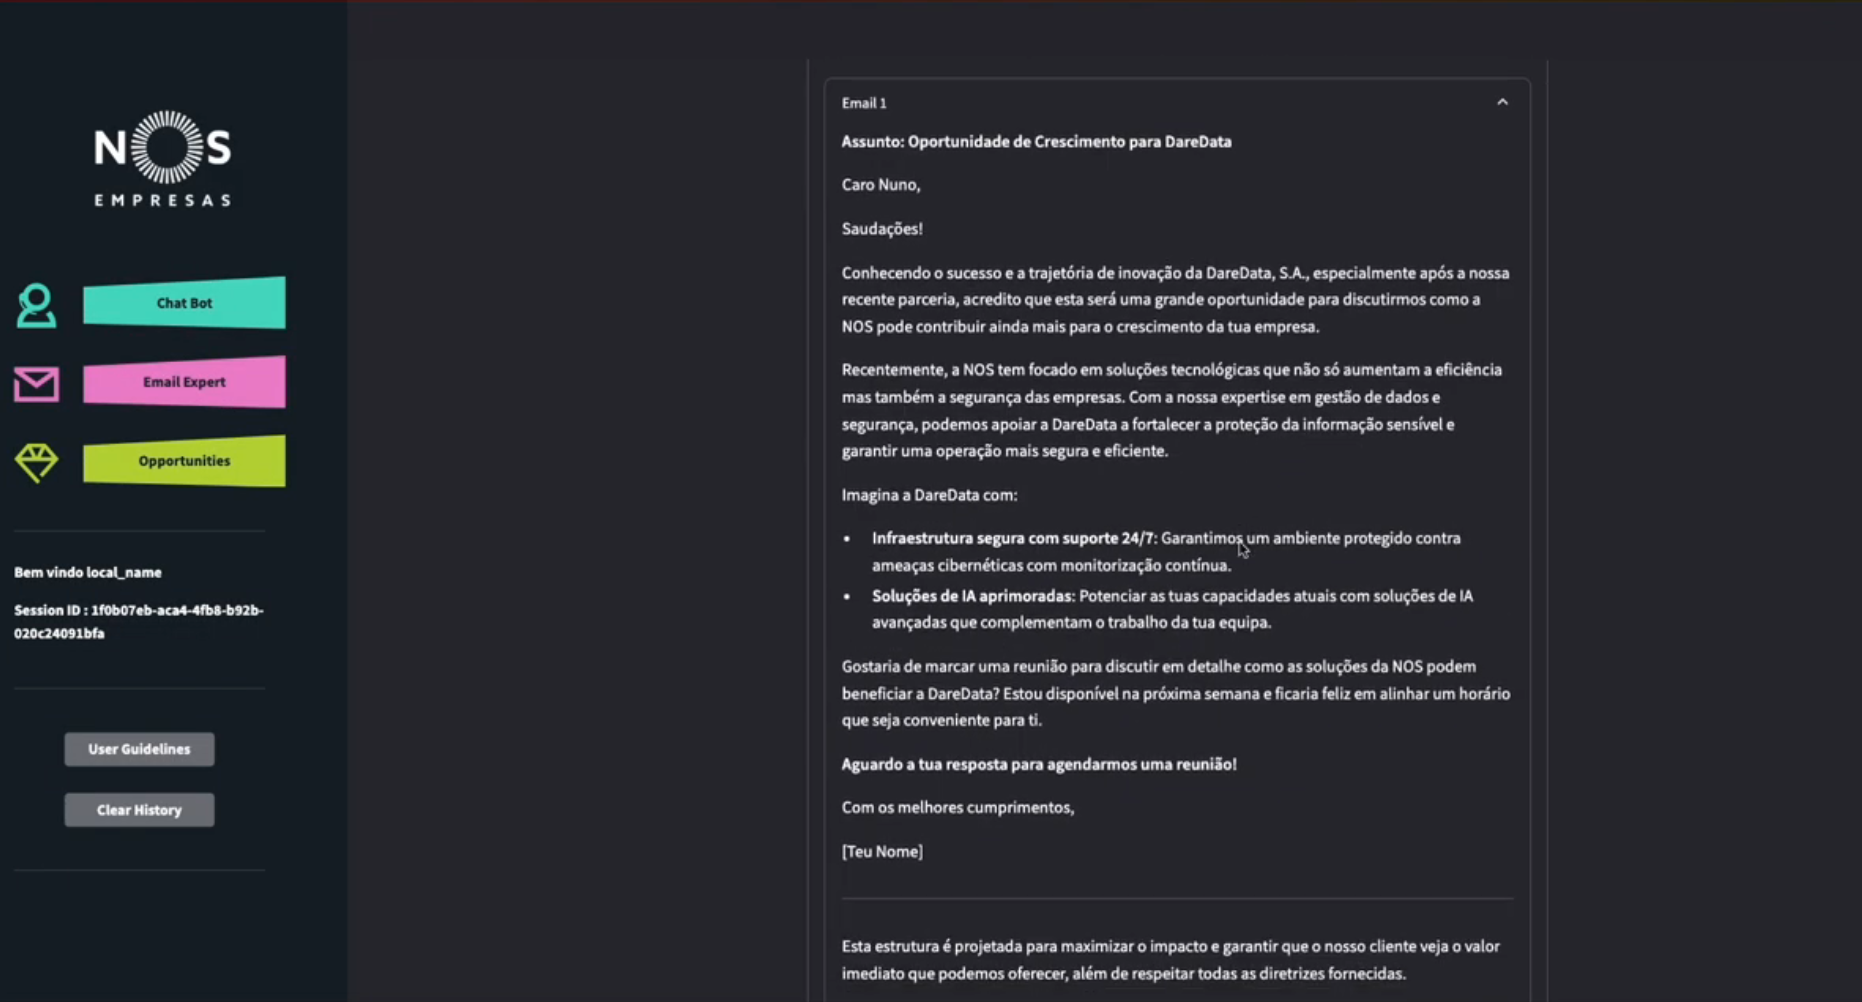Click the Bem vindo local_name greeting
This screenshot has width=1862, height=1002.
click(88, 572)
